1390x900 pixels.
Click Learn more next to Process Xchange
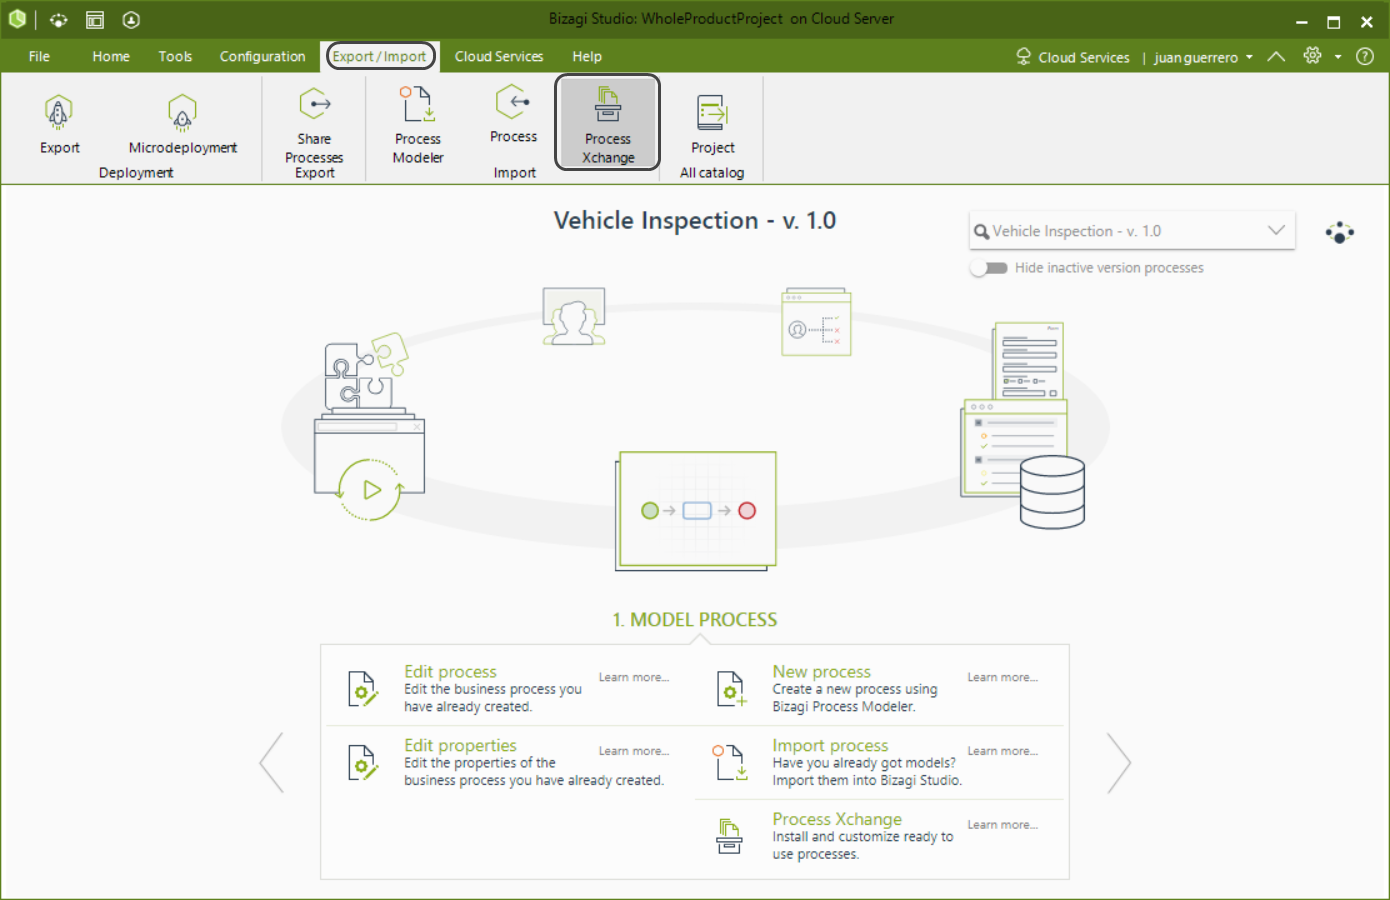1002,826
